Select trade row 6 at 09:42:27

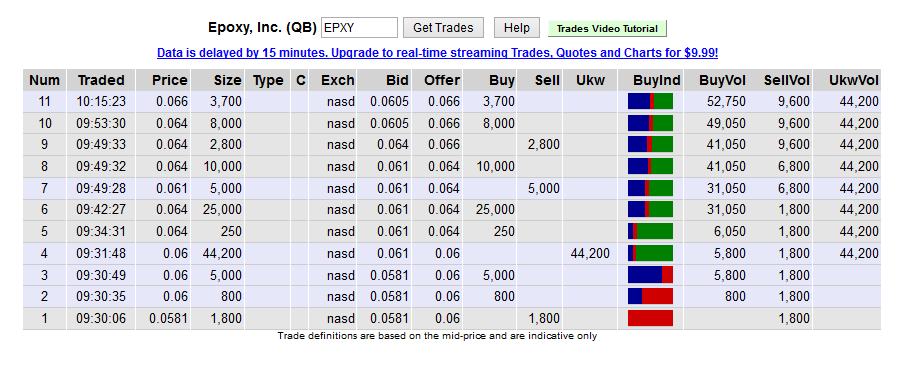click(x=452, y=210)
